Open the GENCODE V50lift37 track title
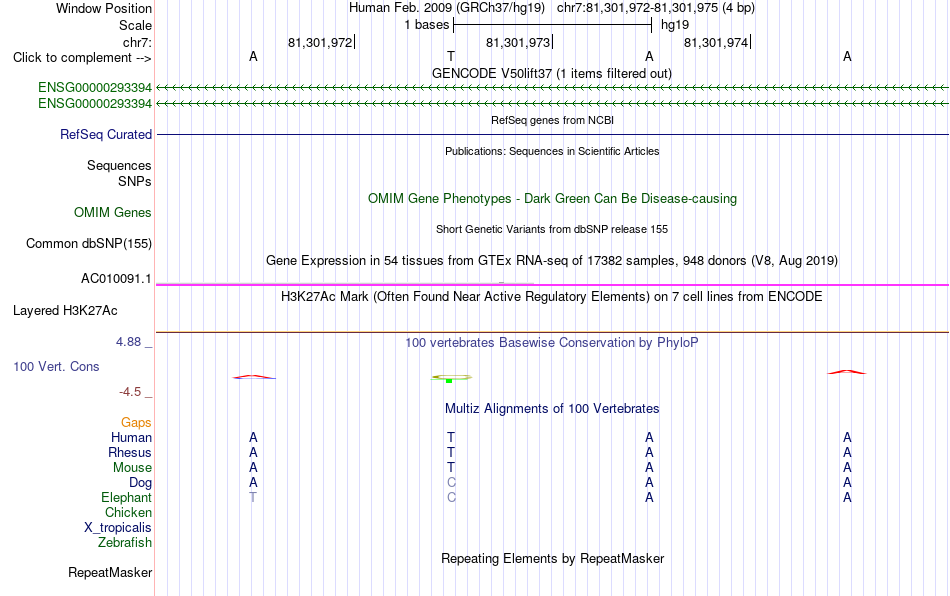This screenshot has width=950, height=596. click(551, 73)
